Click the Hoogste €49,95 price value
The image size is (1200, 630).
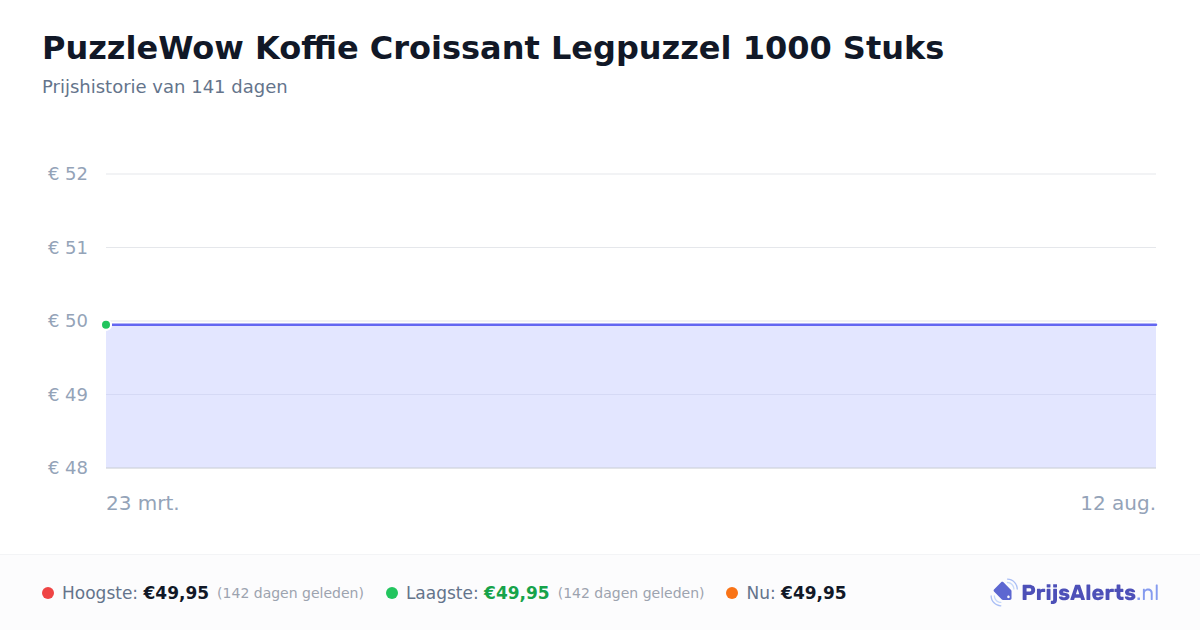click(176, 593)
